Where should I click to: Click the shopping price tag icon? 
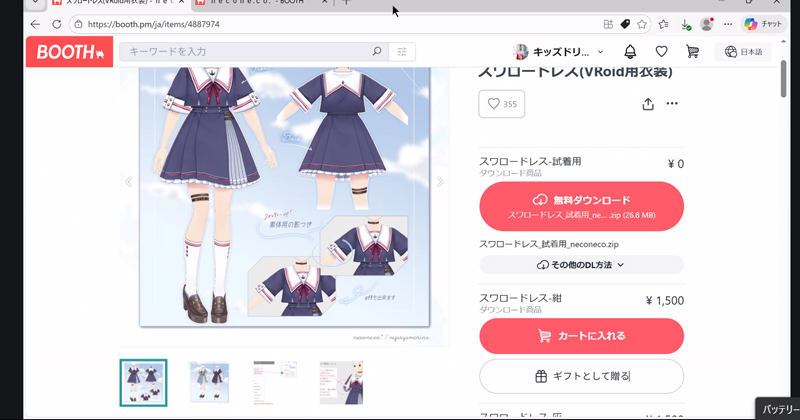coord(625,24)
